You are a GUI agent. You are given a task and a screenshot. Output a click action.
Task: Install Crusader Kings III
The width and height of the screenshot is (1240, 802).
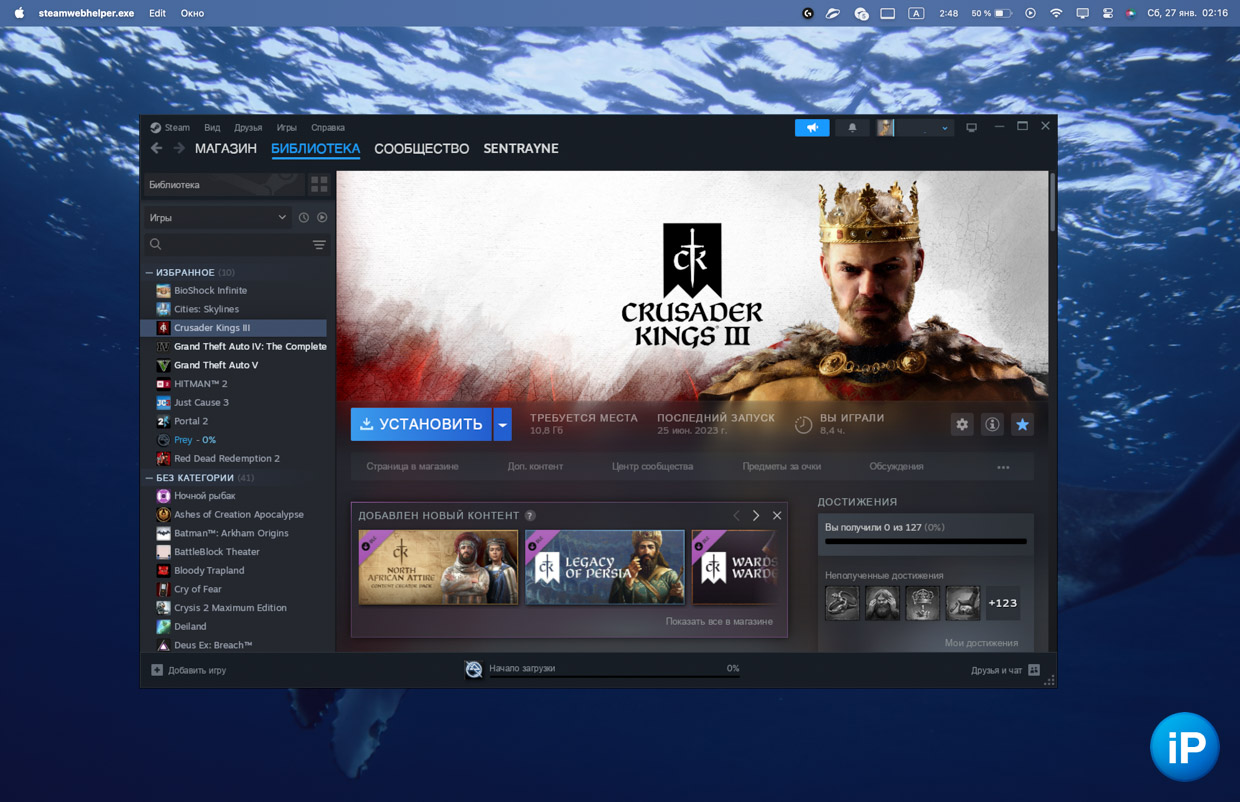421,424
